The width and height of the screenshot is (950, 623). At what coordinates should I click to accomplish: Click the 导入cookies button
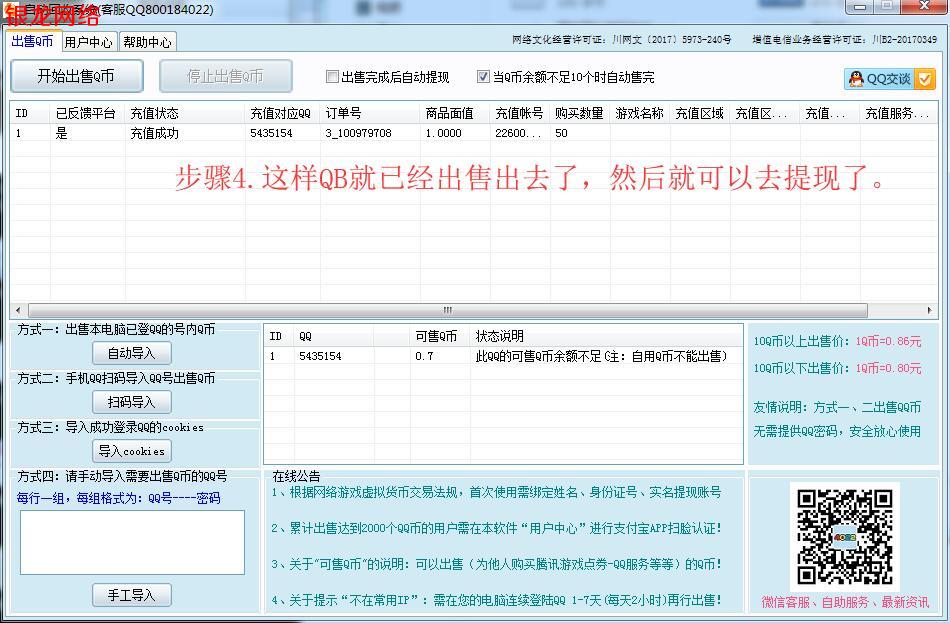(x=131, y=451)
